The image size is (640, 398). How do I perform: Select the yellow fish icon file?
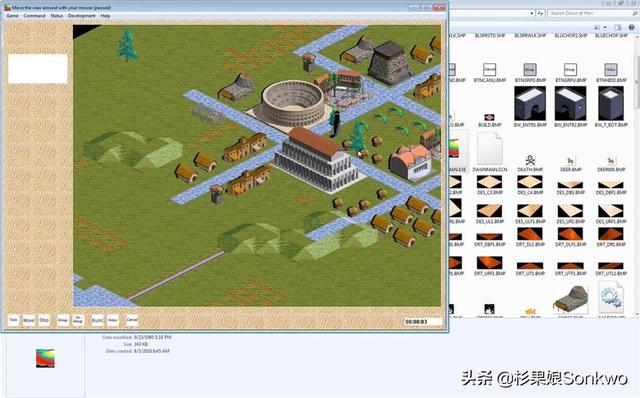530,312
